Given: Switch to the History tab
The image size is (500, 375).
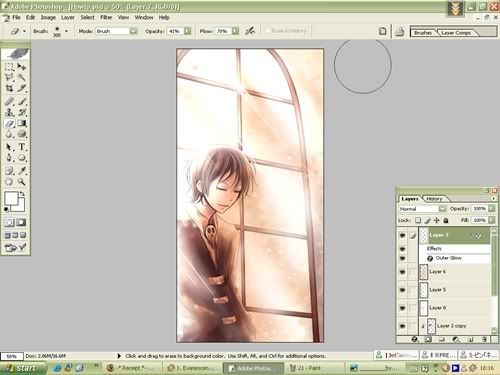Looking at the screenshot, I should [x=434, y=199].
